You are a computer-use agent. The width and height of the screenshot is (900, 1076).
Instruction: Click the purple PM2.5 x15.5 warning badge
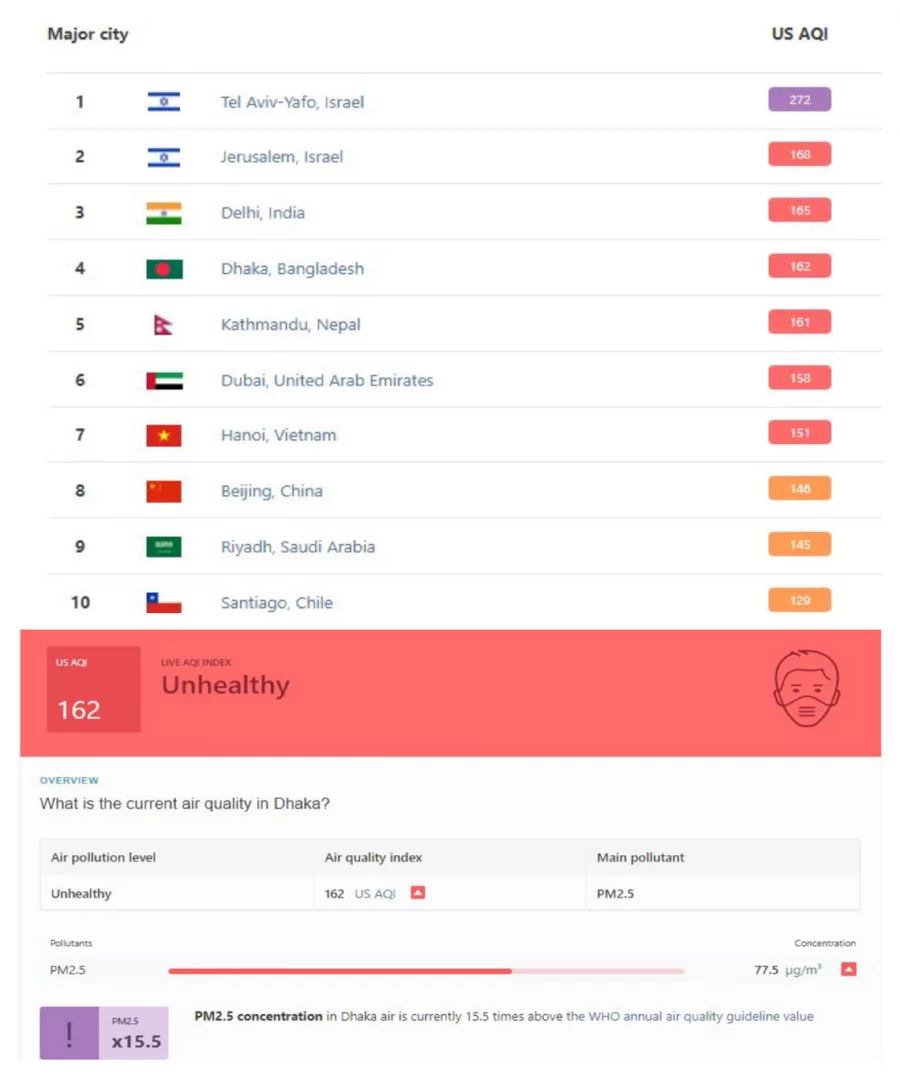point(104,1033)
